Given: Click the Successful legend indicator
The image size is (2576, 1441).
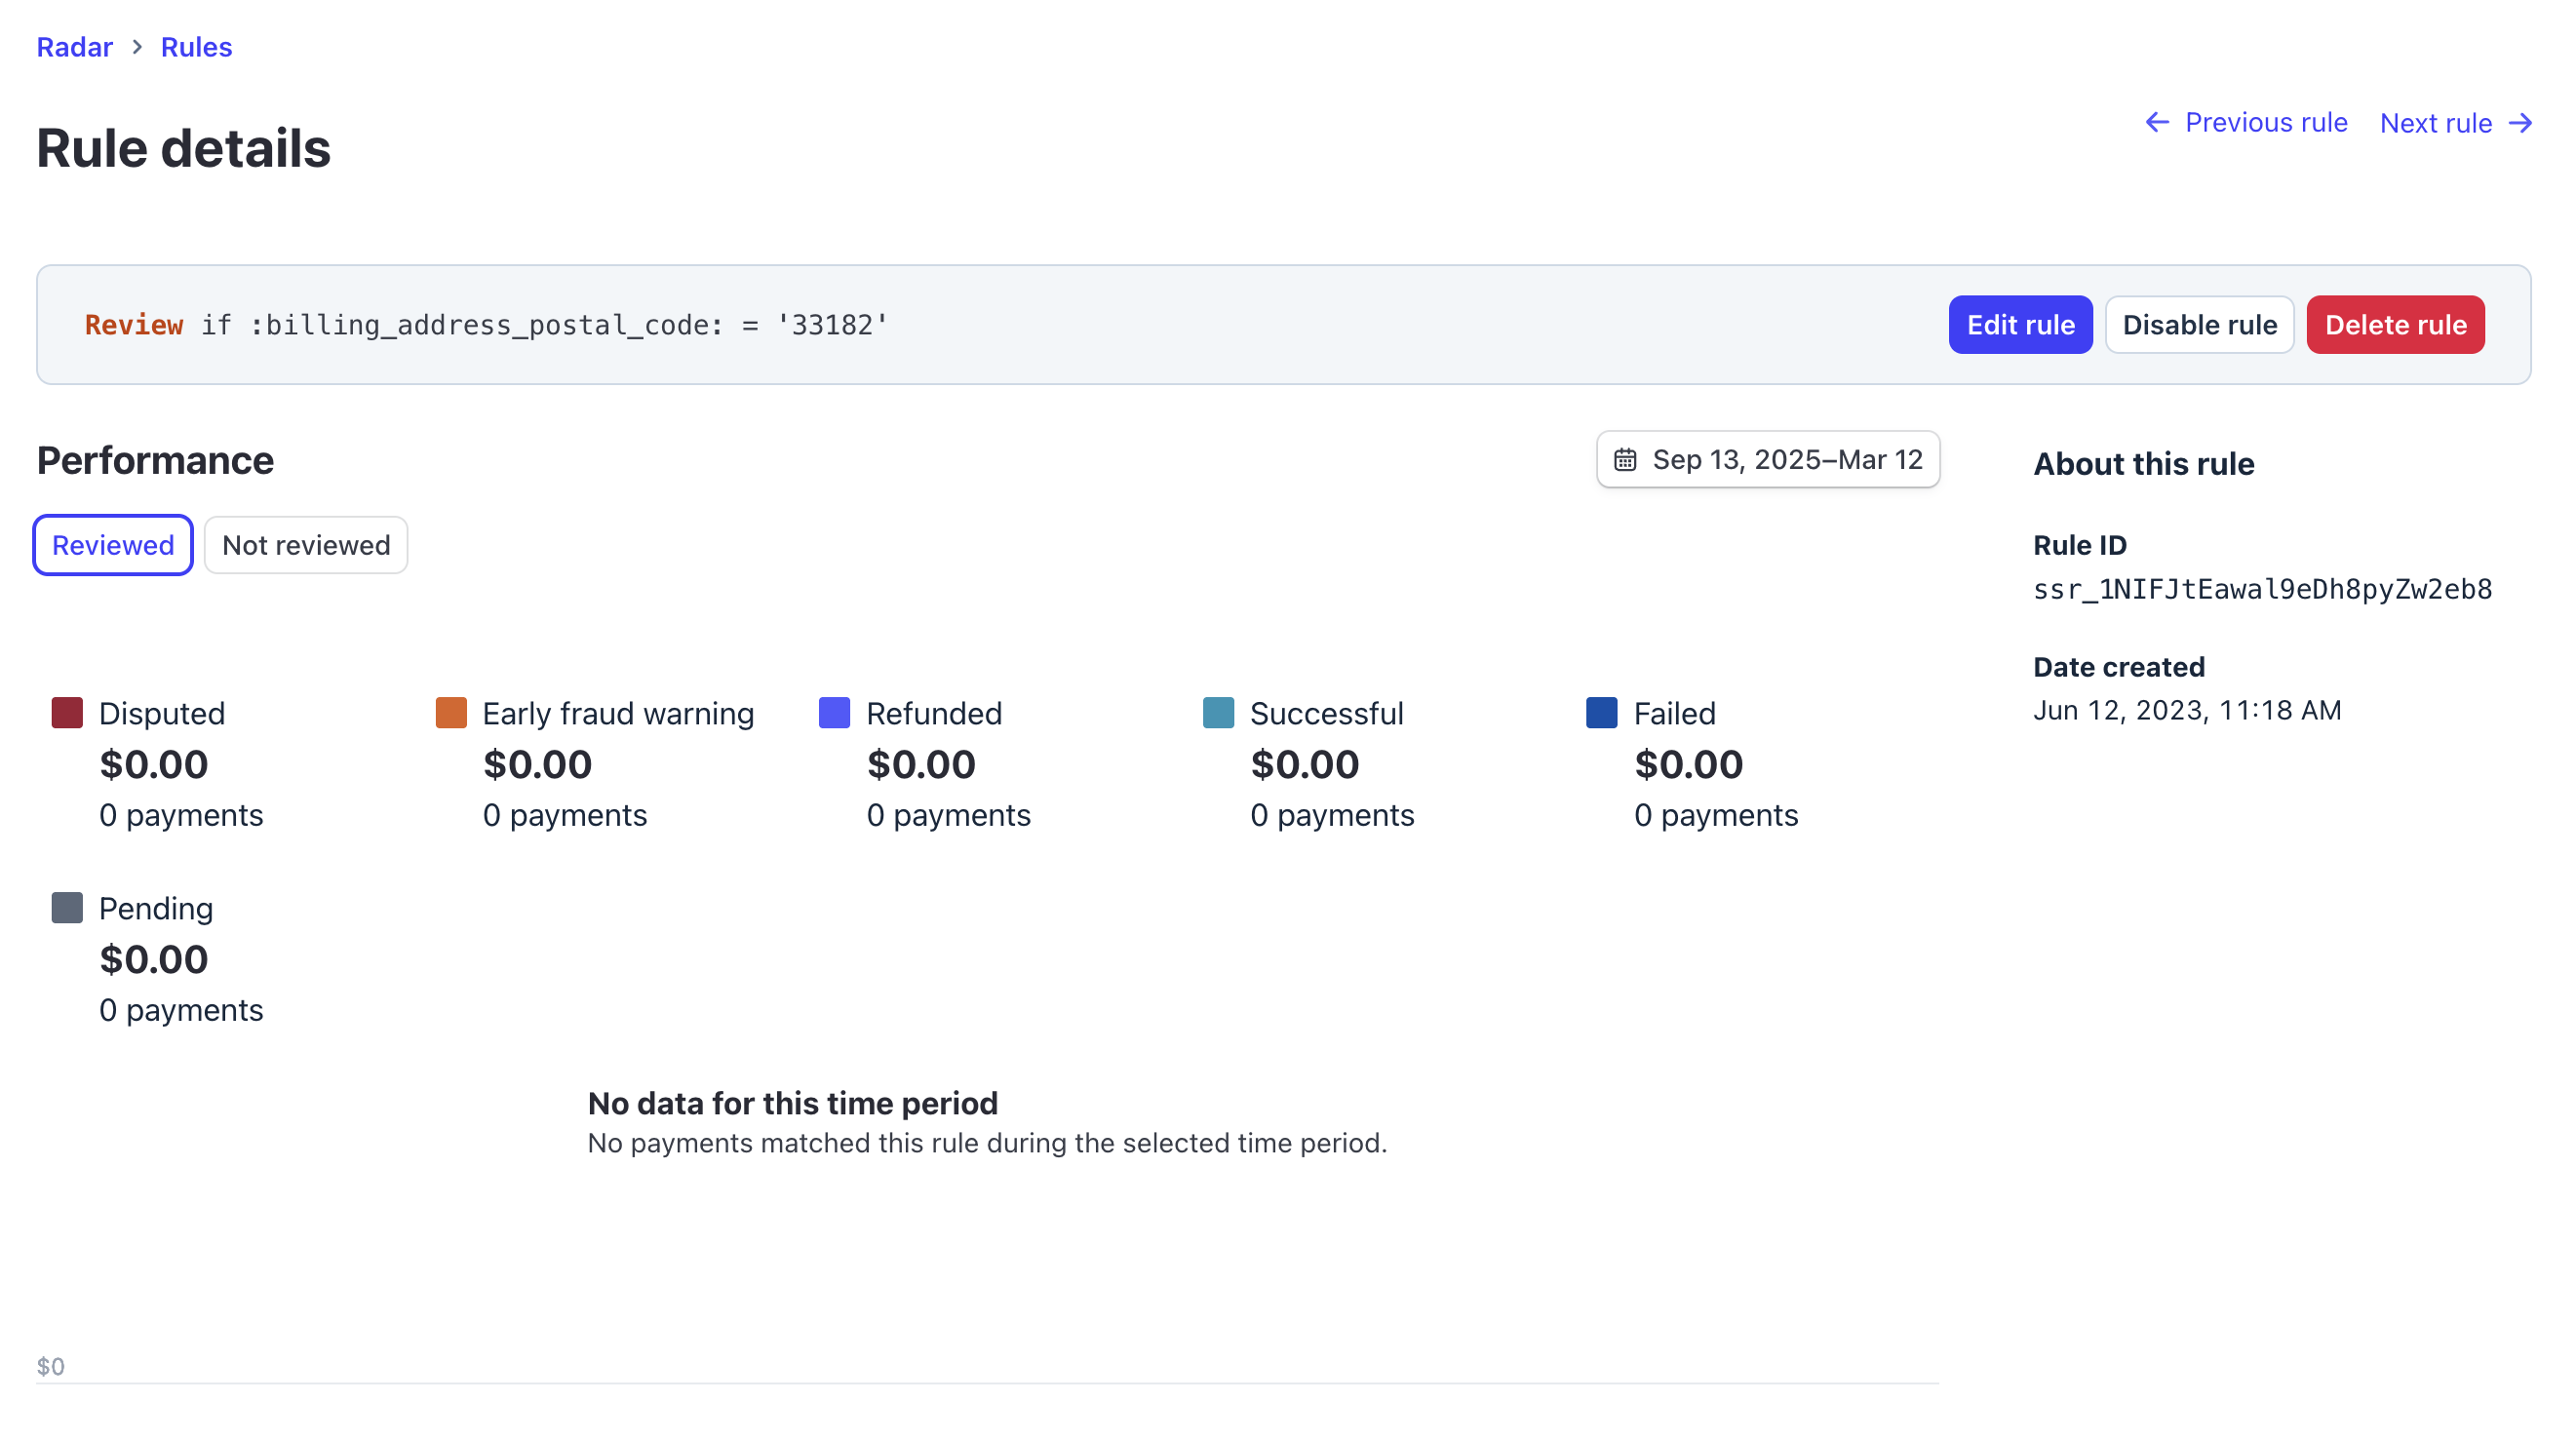Looking at the screenshot, I should tap(1218, 713).
